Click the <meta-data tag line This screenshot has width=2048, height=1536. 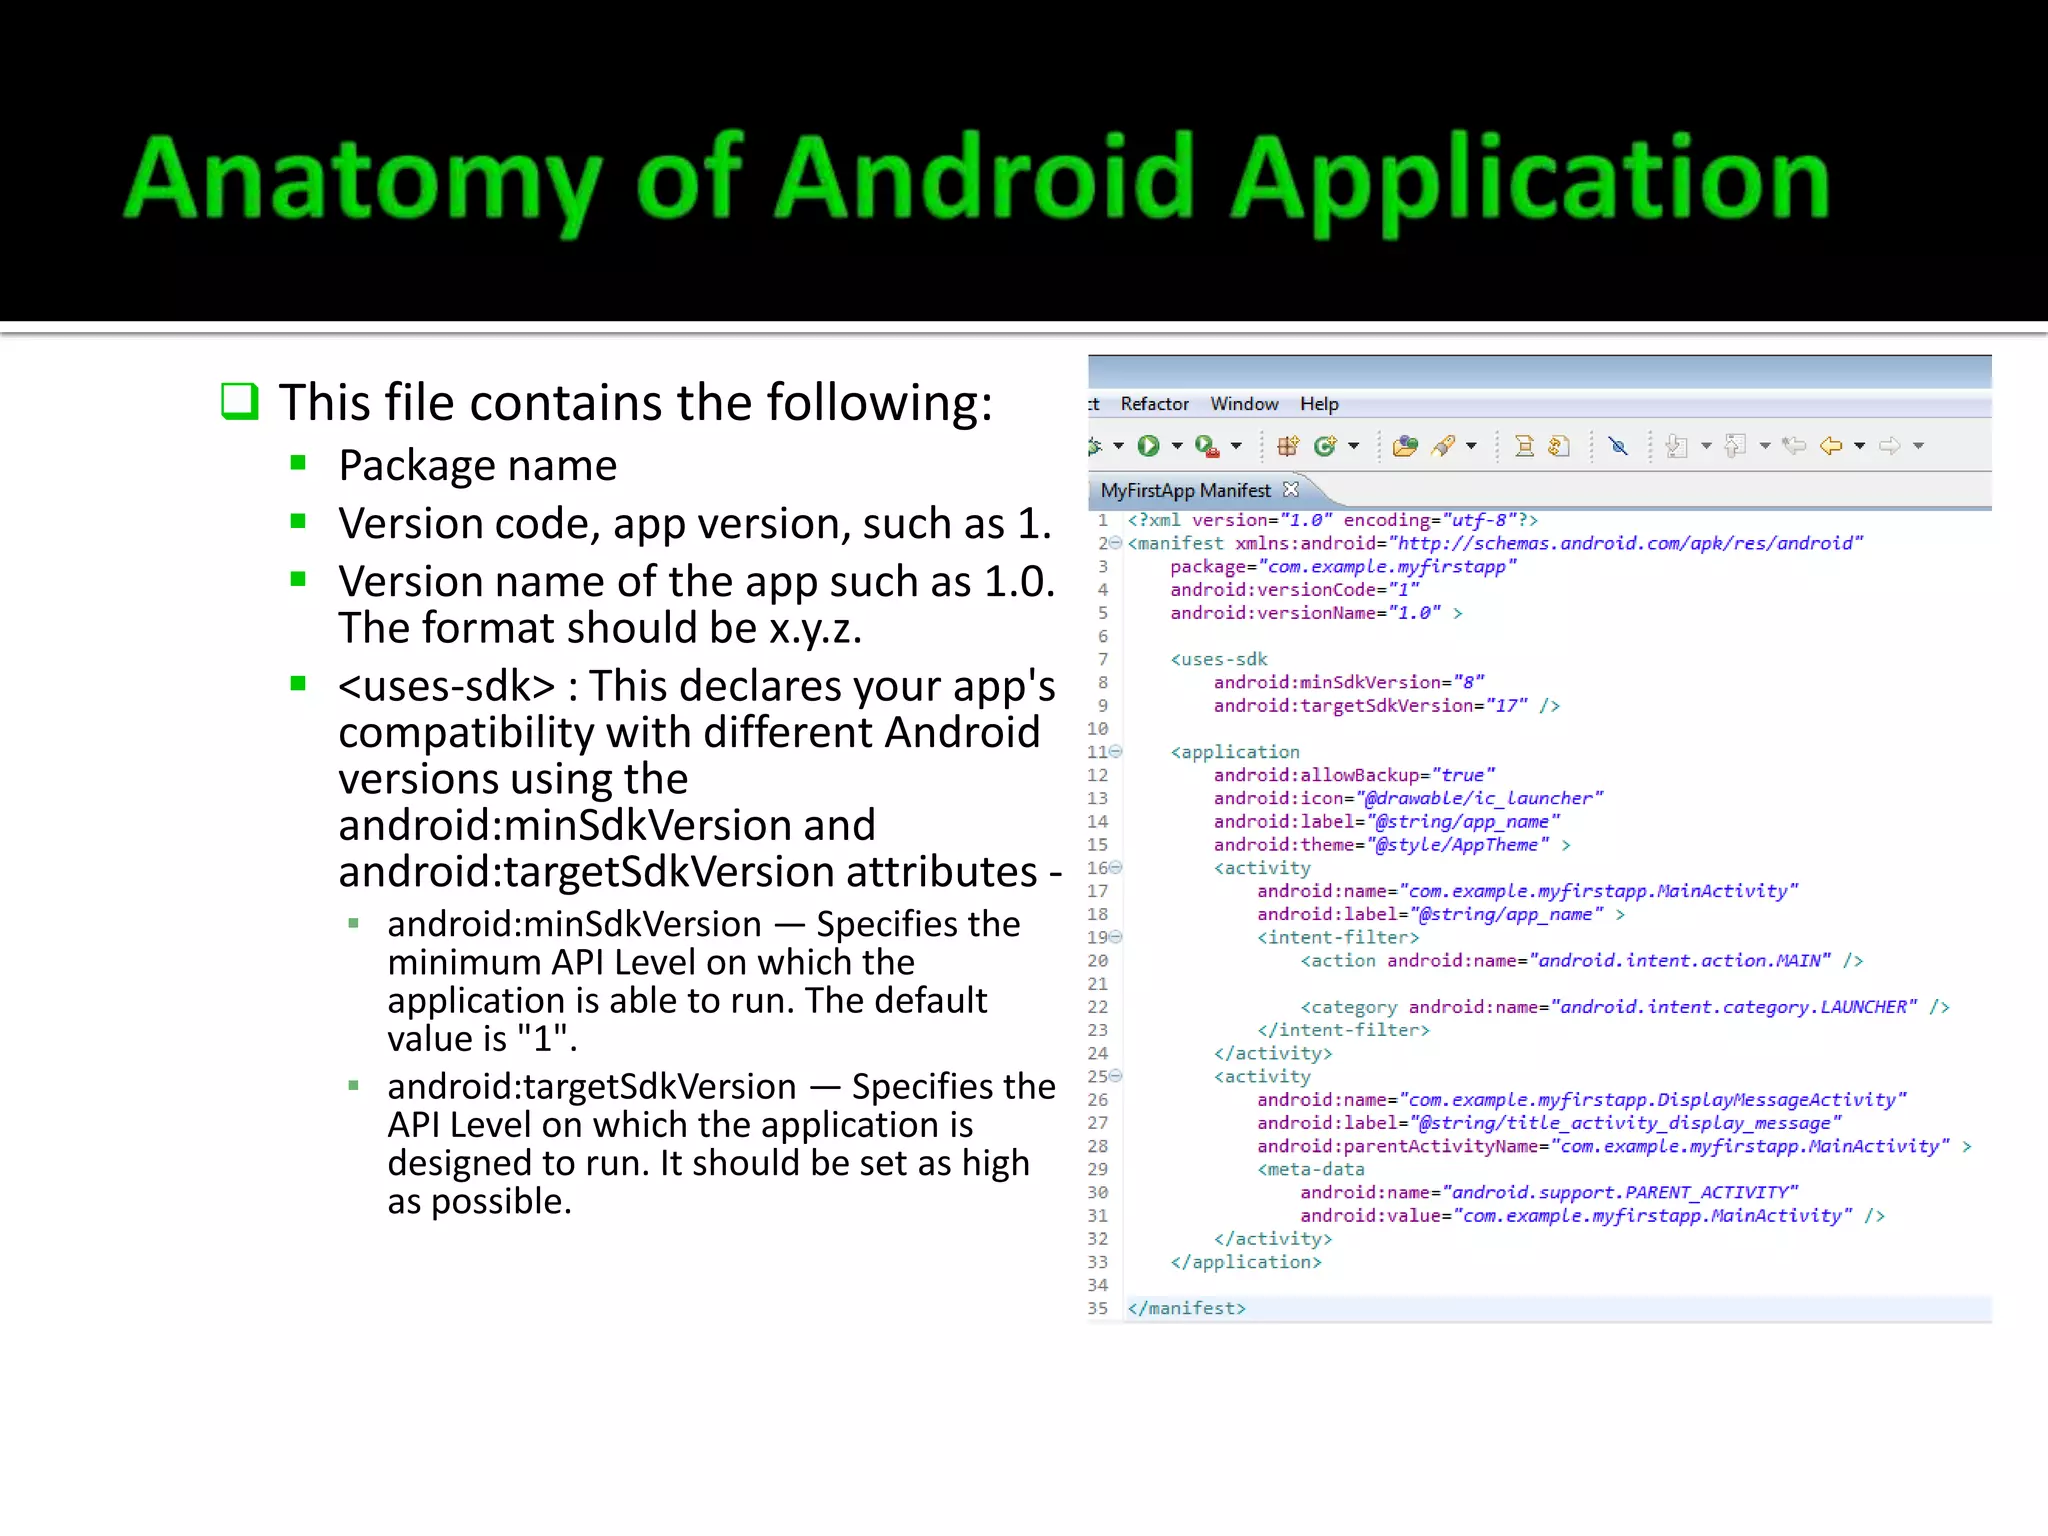(x=1310, y=1169)
